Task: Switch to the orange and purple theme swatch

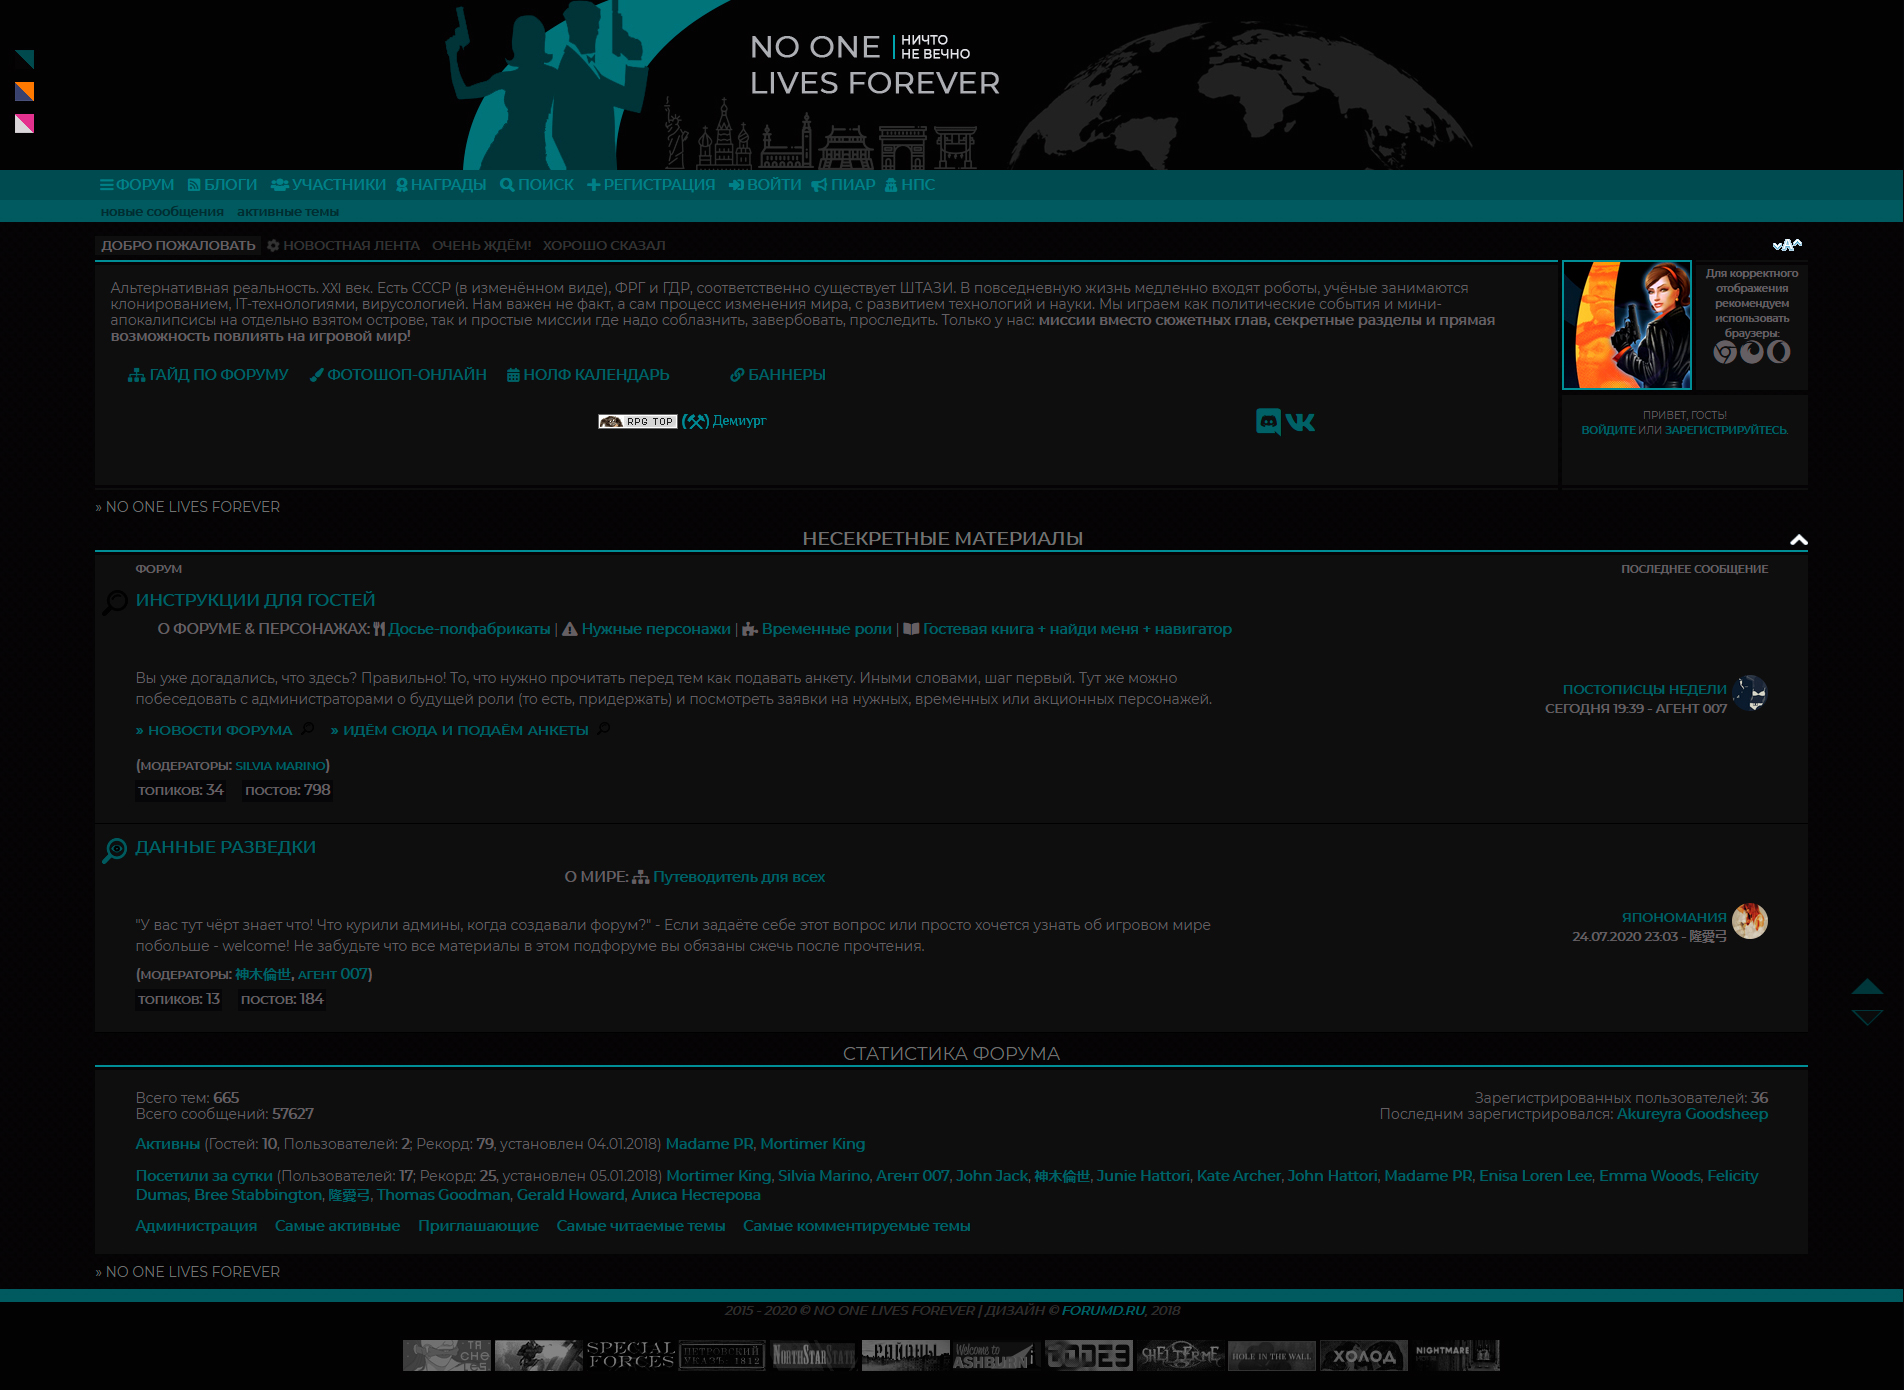Action: click(25, 92)
